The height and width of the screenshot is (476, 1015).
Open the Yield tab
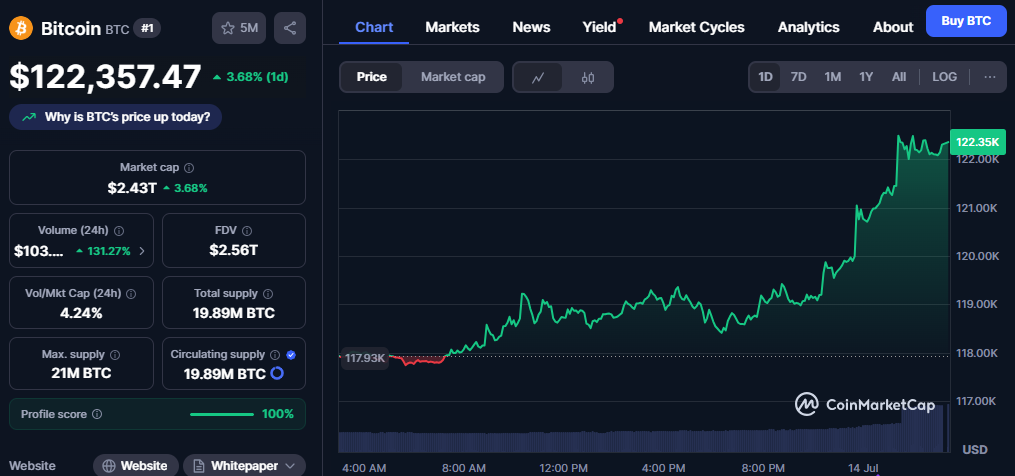pos(599,27)
